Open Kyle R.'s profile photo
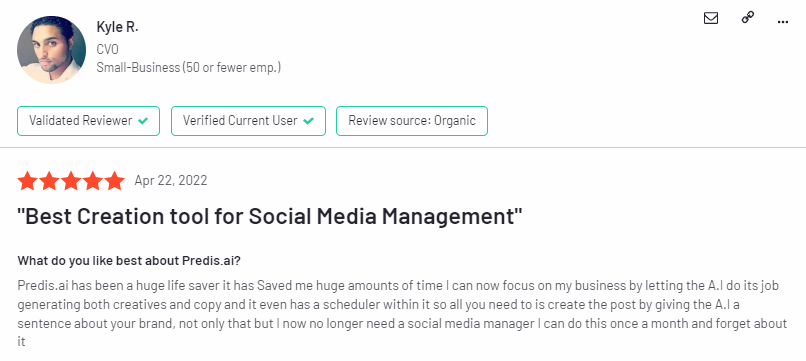 [x=51, y=50]
